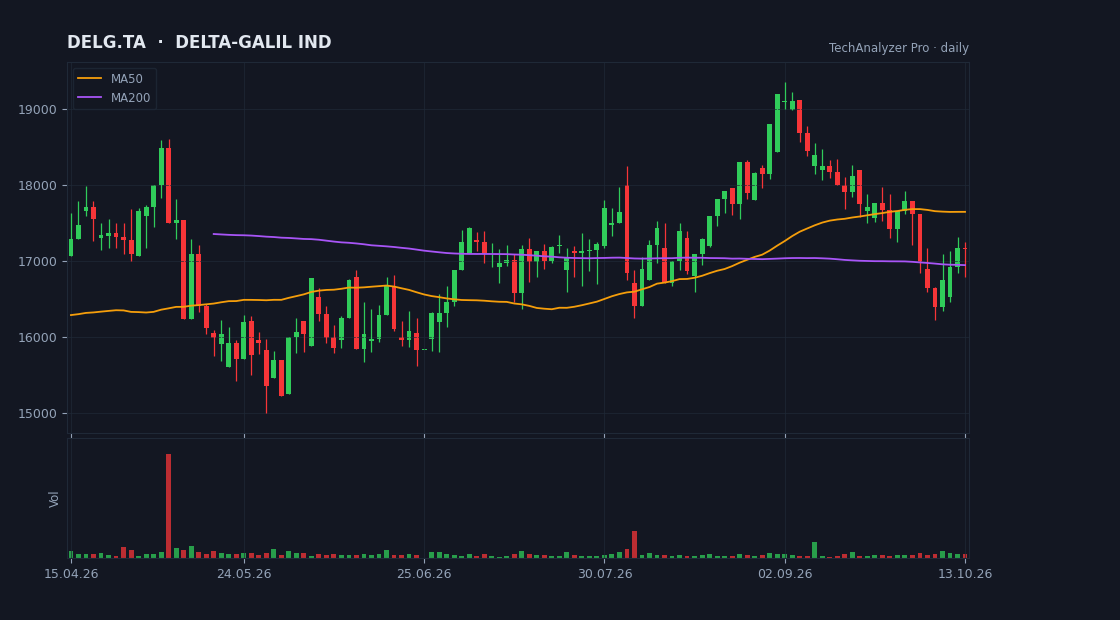The image size is (1120, 620).
Task: Click the 25.06.26 date axis label
Action: (x=424, y=574)
